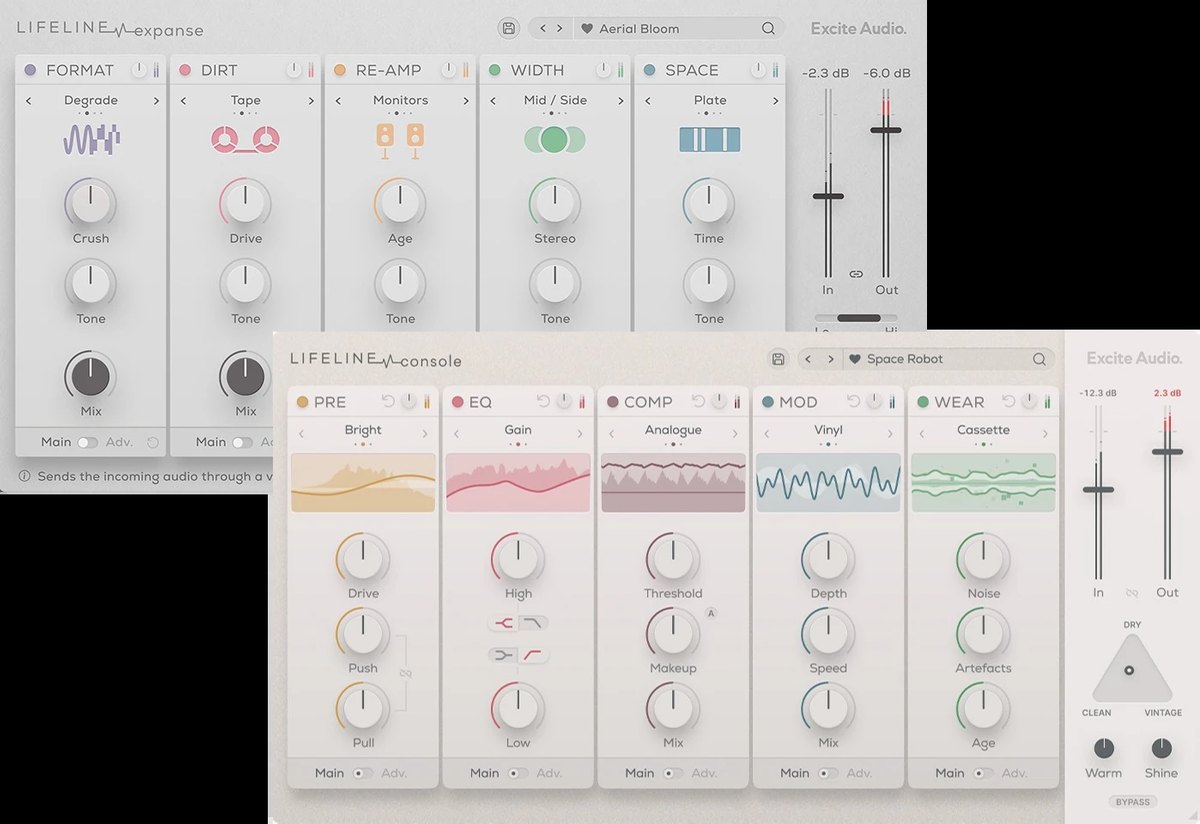Adjust the Out fader in Console

click(x=1167, y=452)
